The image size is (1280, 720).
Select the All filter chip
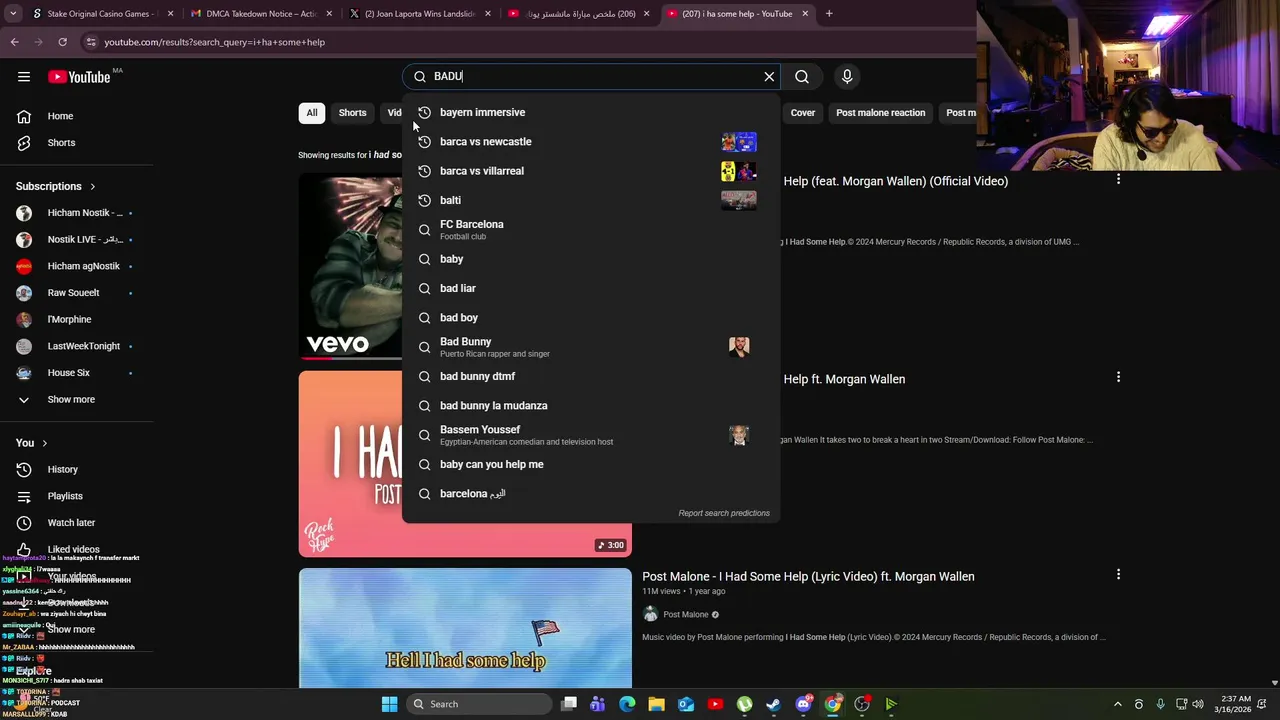(x=312, y=113)
